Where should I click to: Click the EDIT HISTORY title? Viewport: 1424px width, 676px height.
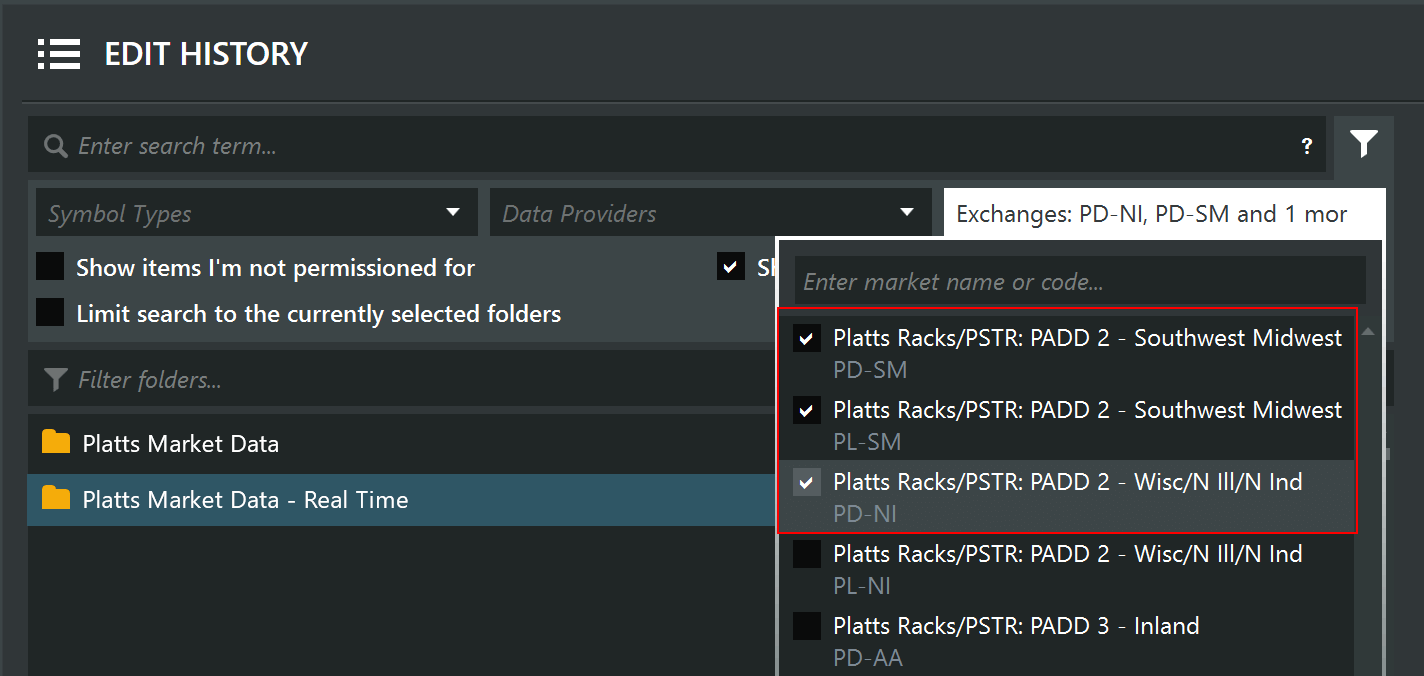pos(206,54)
